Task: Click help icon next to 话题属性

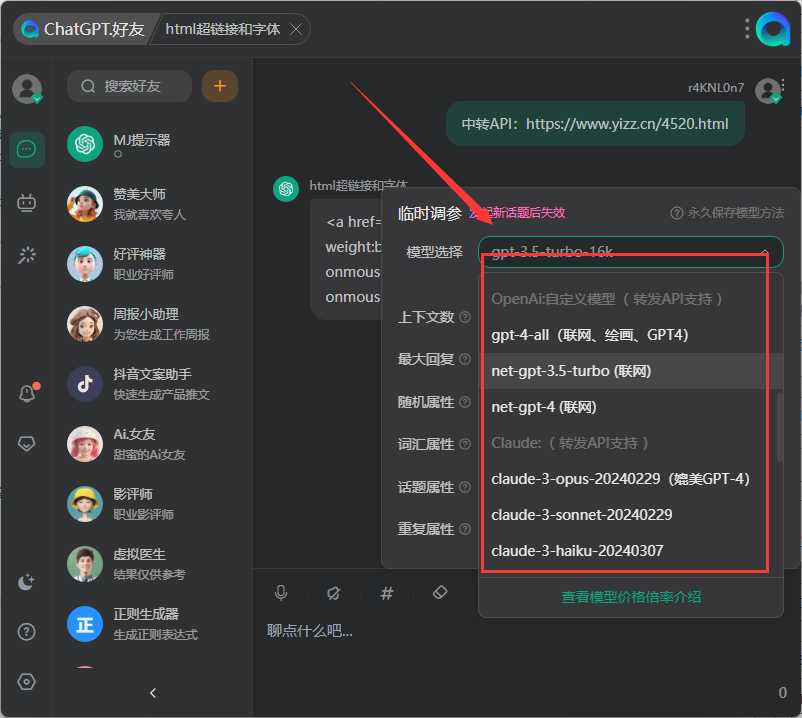Action: [x=465, y=487]
